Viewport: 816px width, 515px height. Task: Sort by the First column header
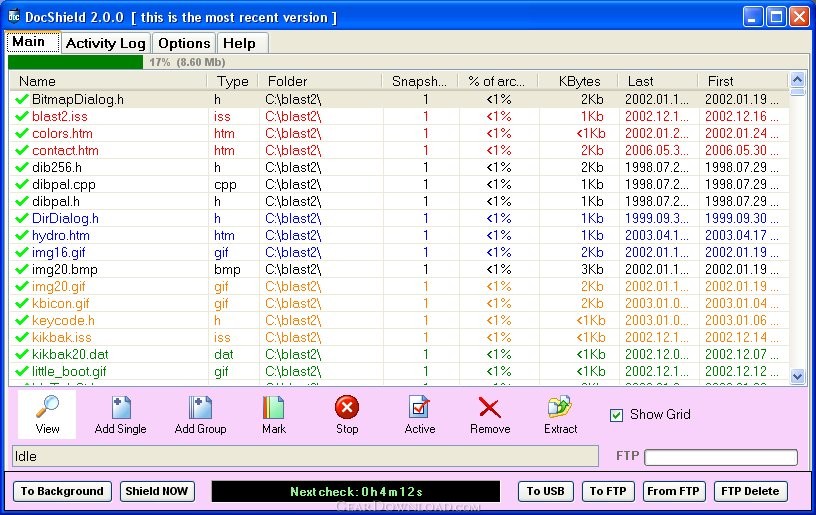coord(743,81)
